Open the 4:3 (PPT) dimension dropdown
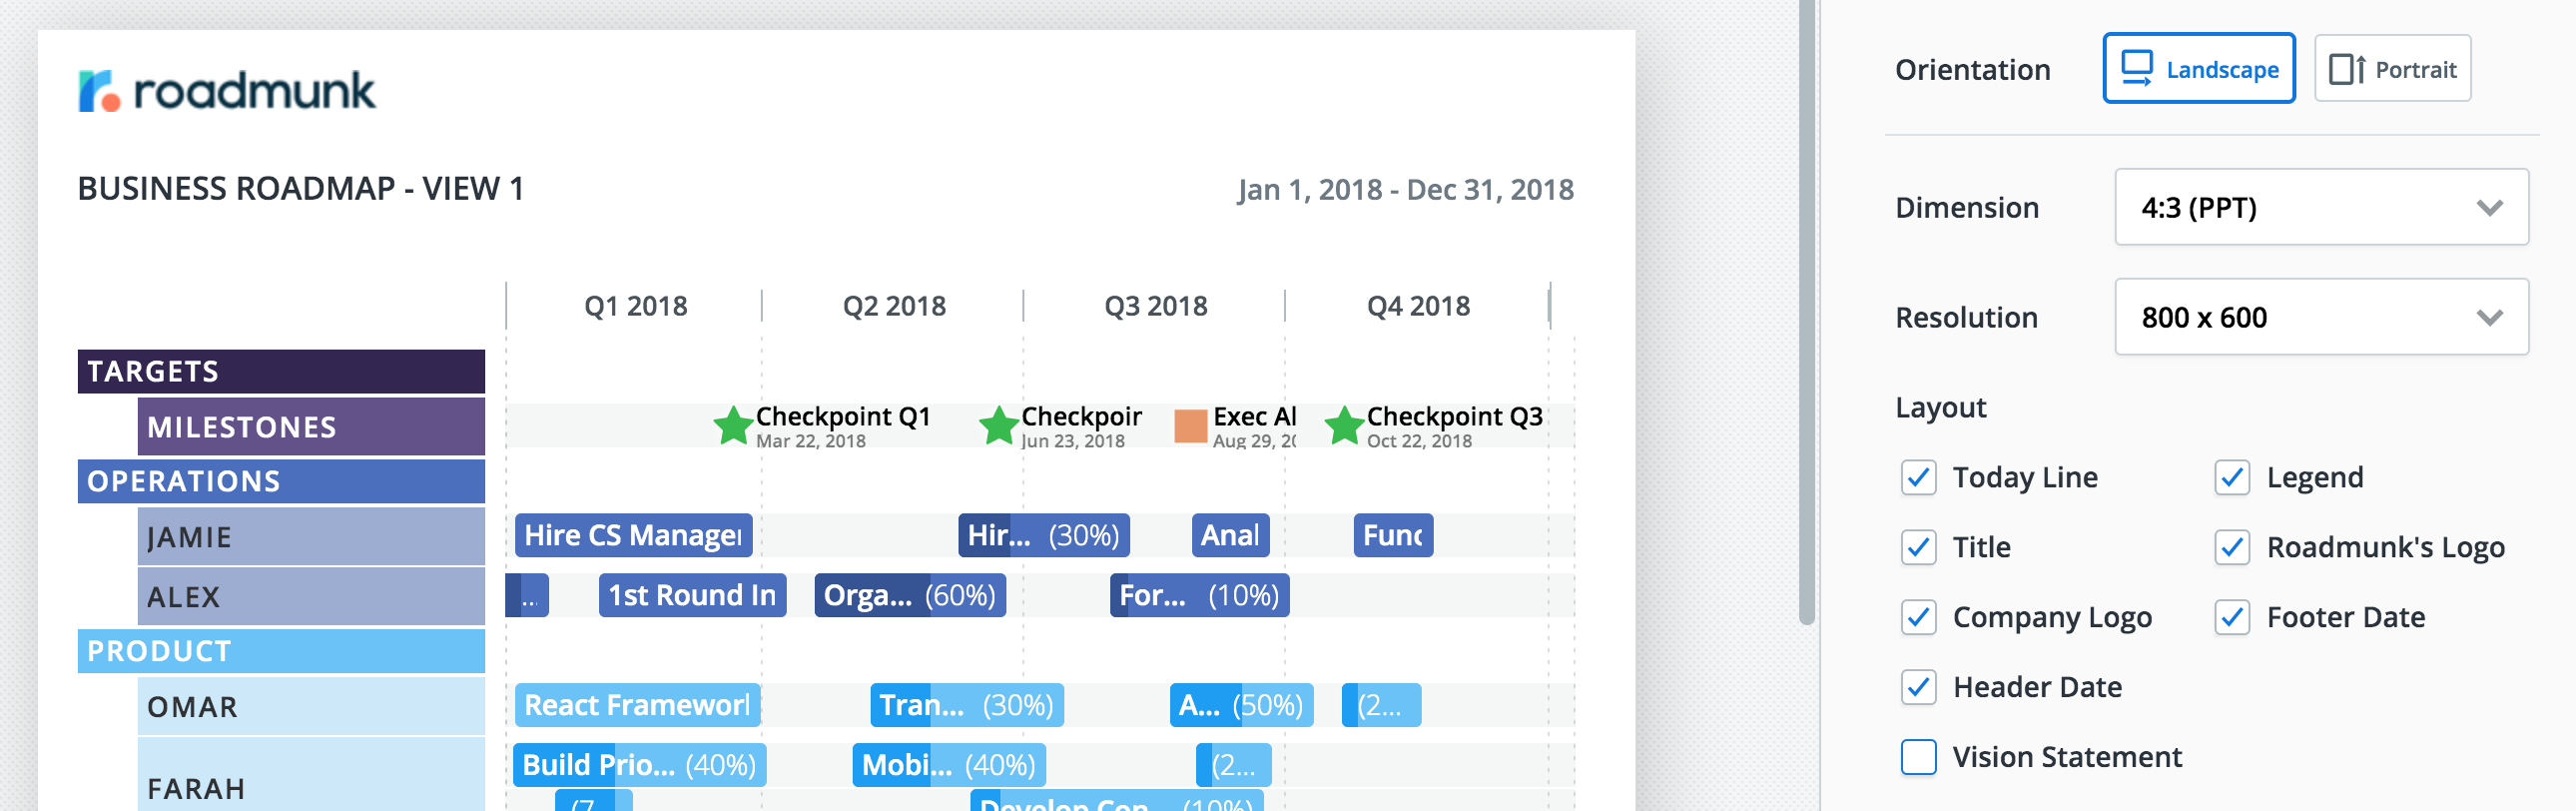This screenshot has height=811, width=2576. (x=2320, y=208)
